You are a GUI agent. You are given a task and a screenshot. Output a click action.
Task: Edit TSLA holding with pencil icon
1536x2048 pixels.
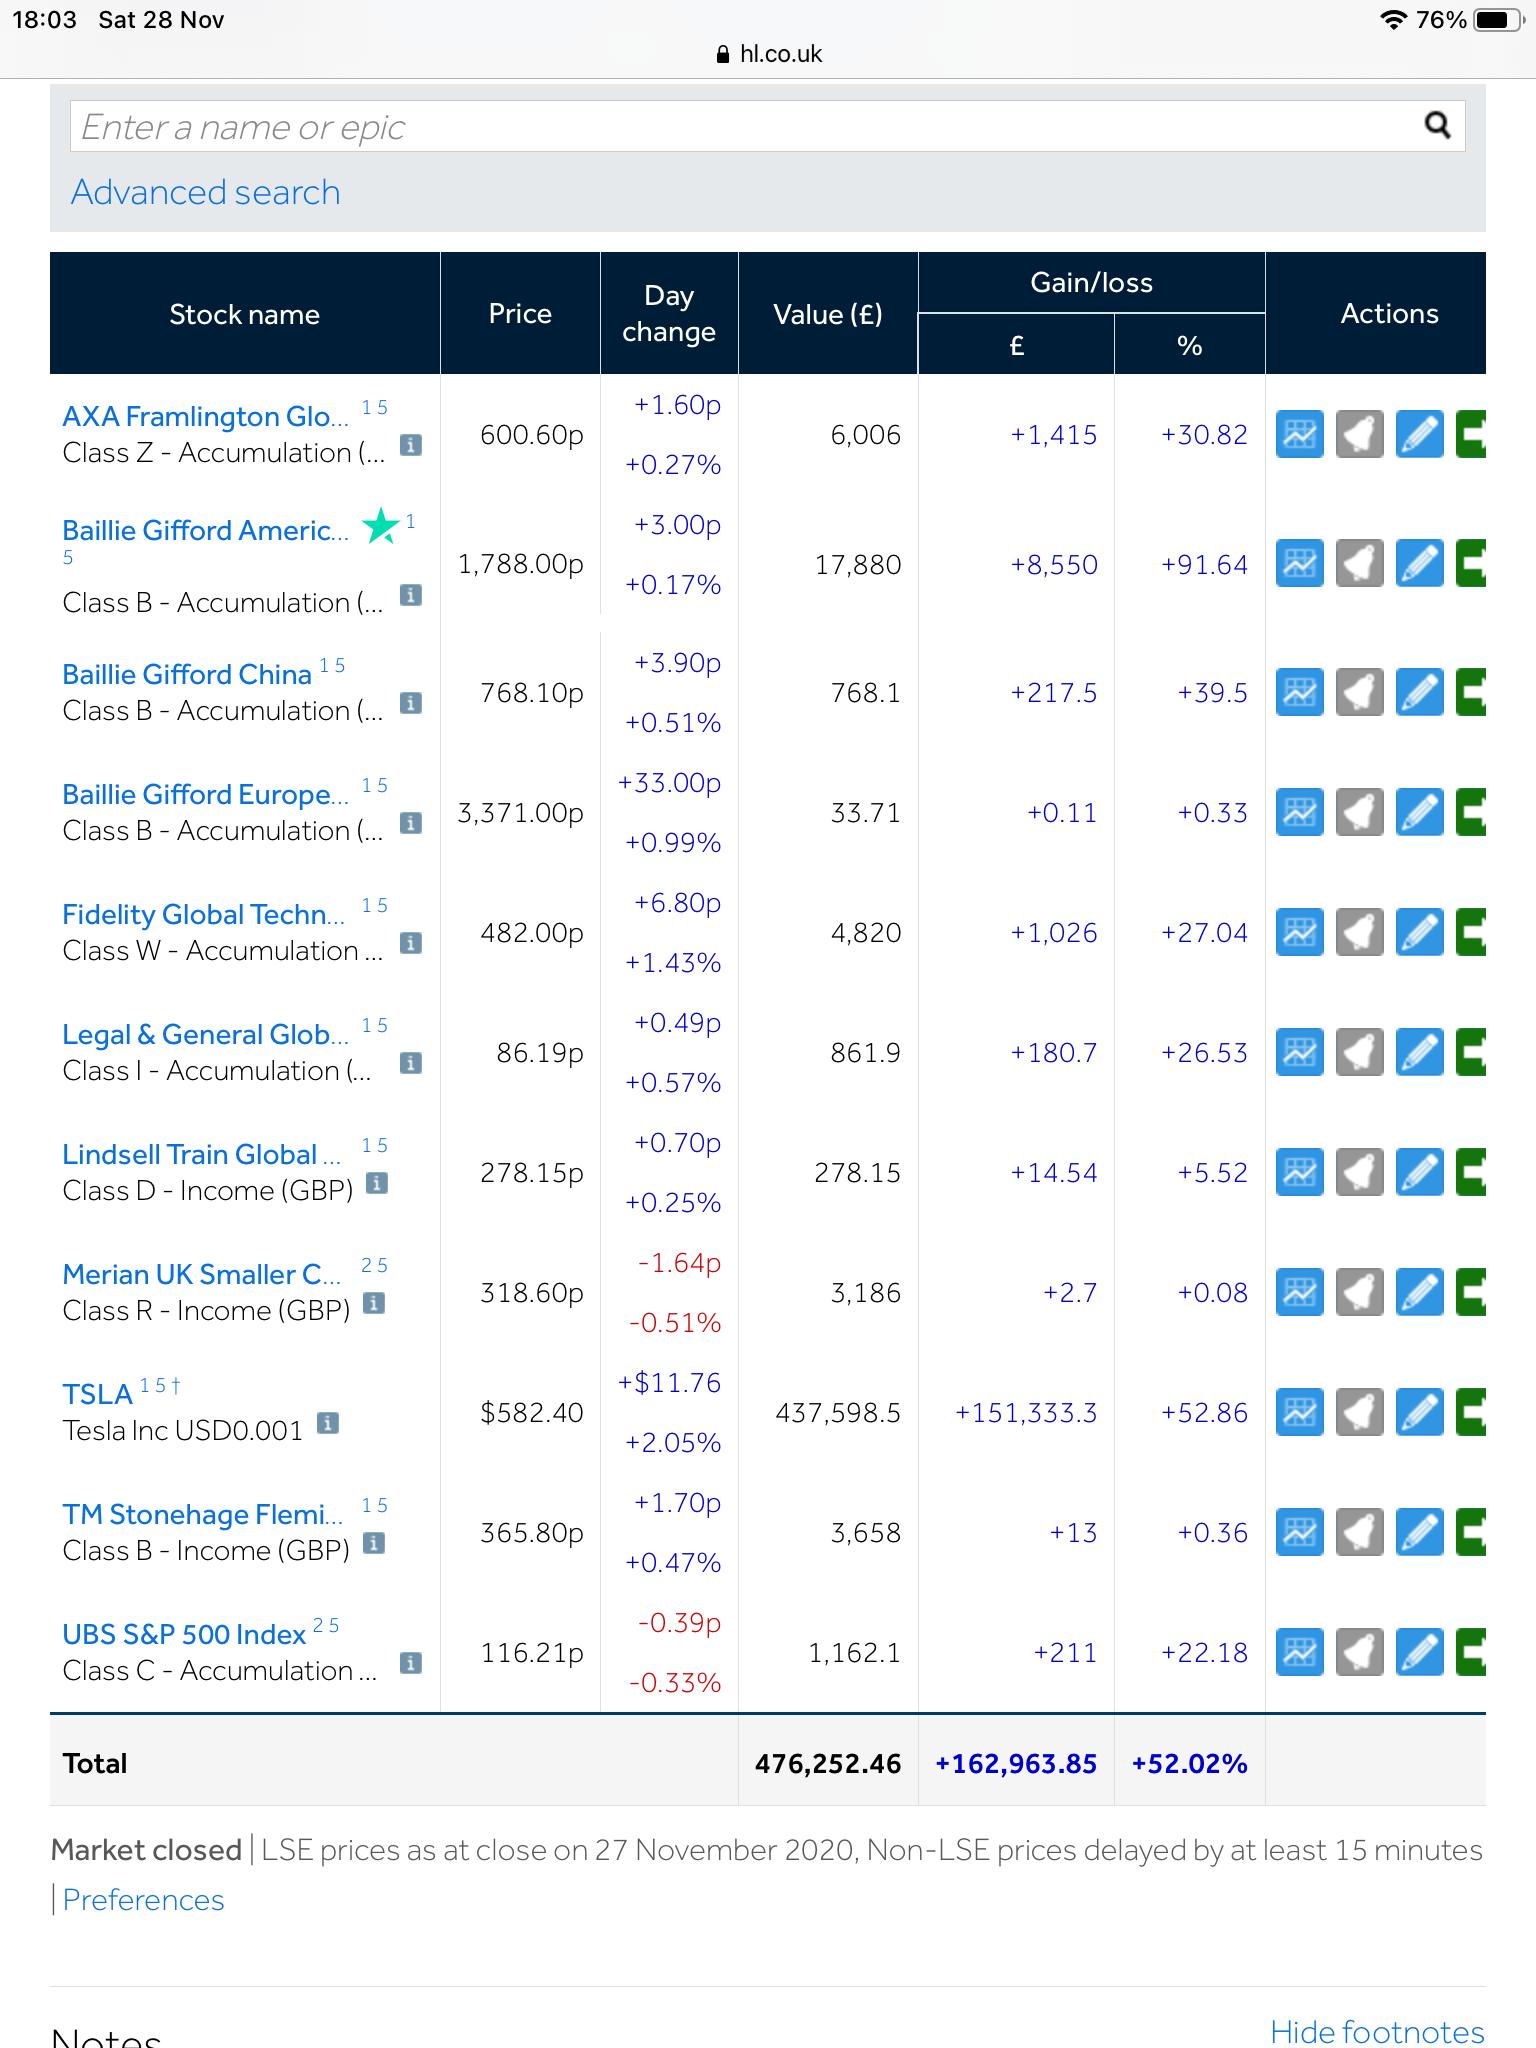(x=1419, y=1412)
